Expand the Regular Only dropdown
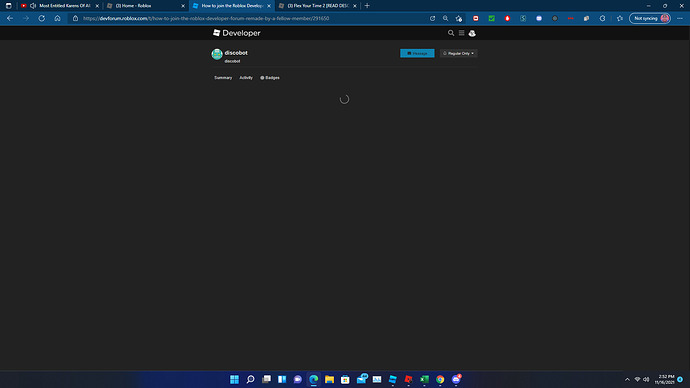This screenshot has height=388, width=690. coord(459,53)
